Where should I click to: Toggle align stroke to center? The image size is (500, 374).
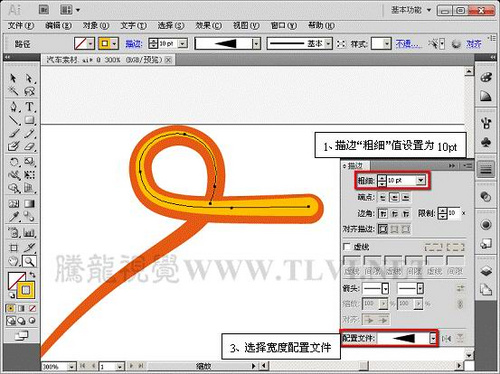[x=383, y=229]
